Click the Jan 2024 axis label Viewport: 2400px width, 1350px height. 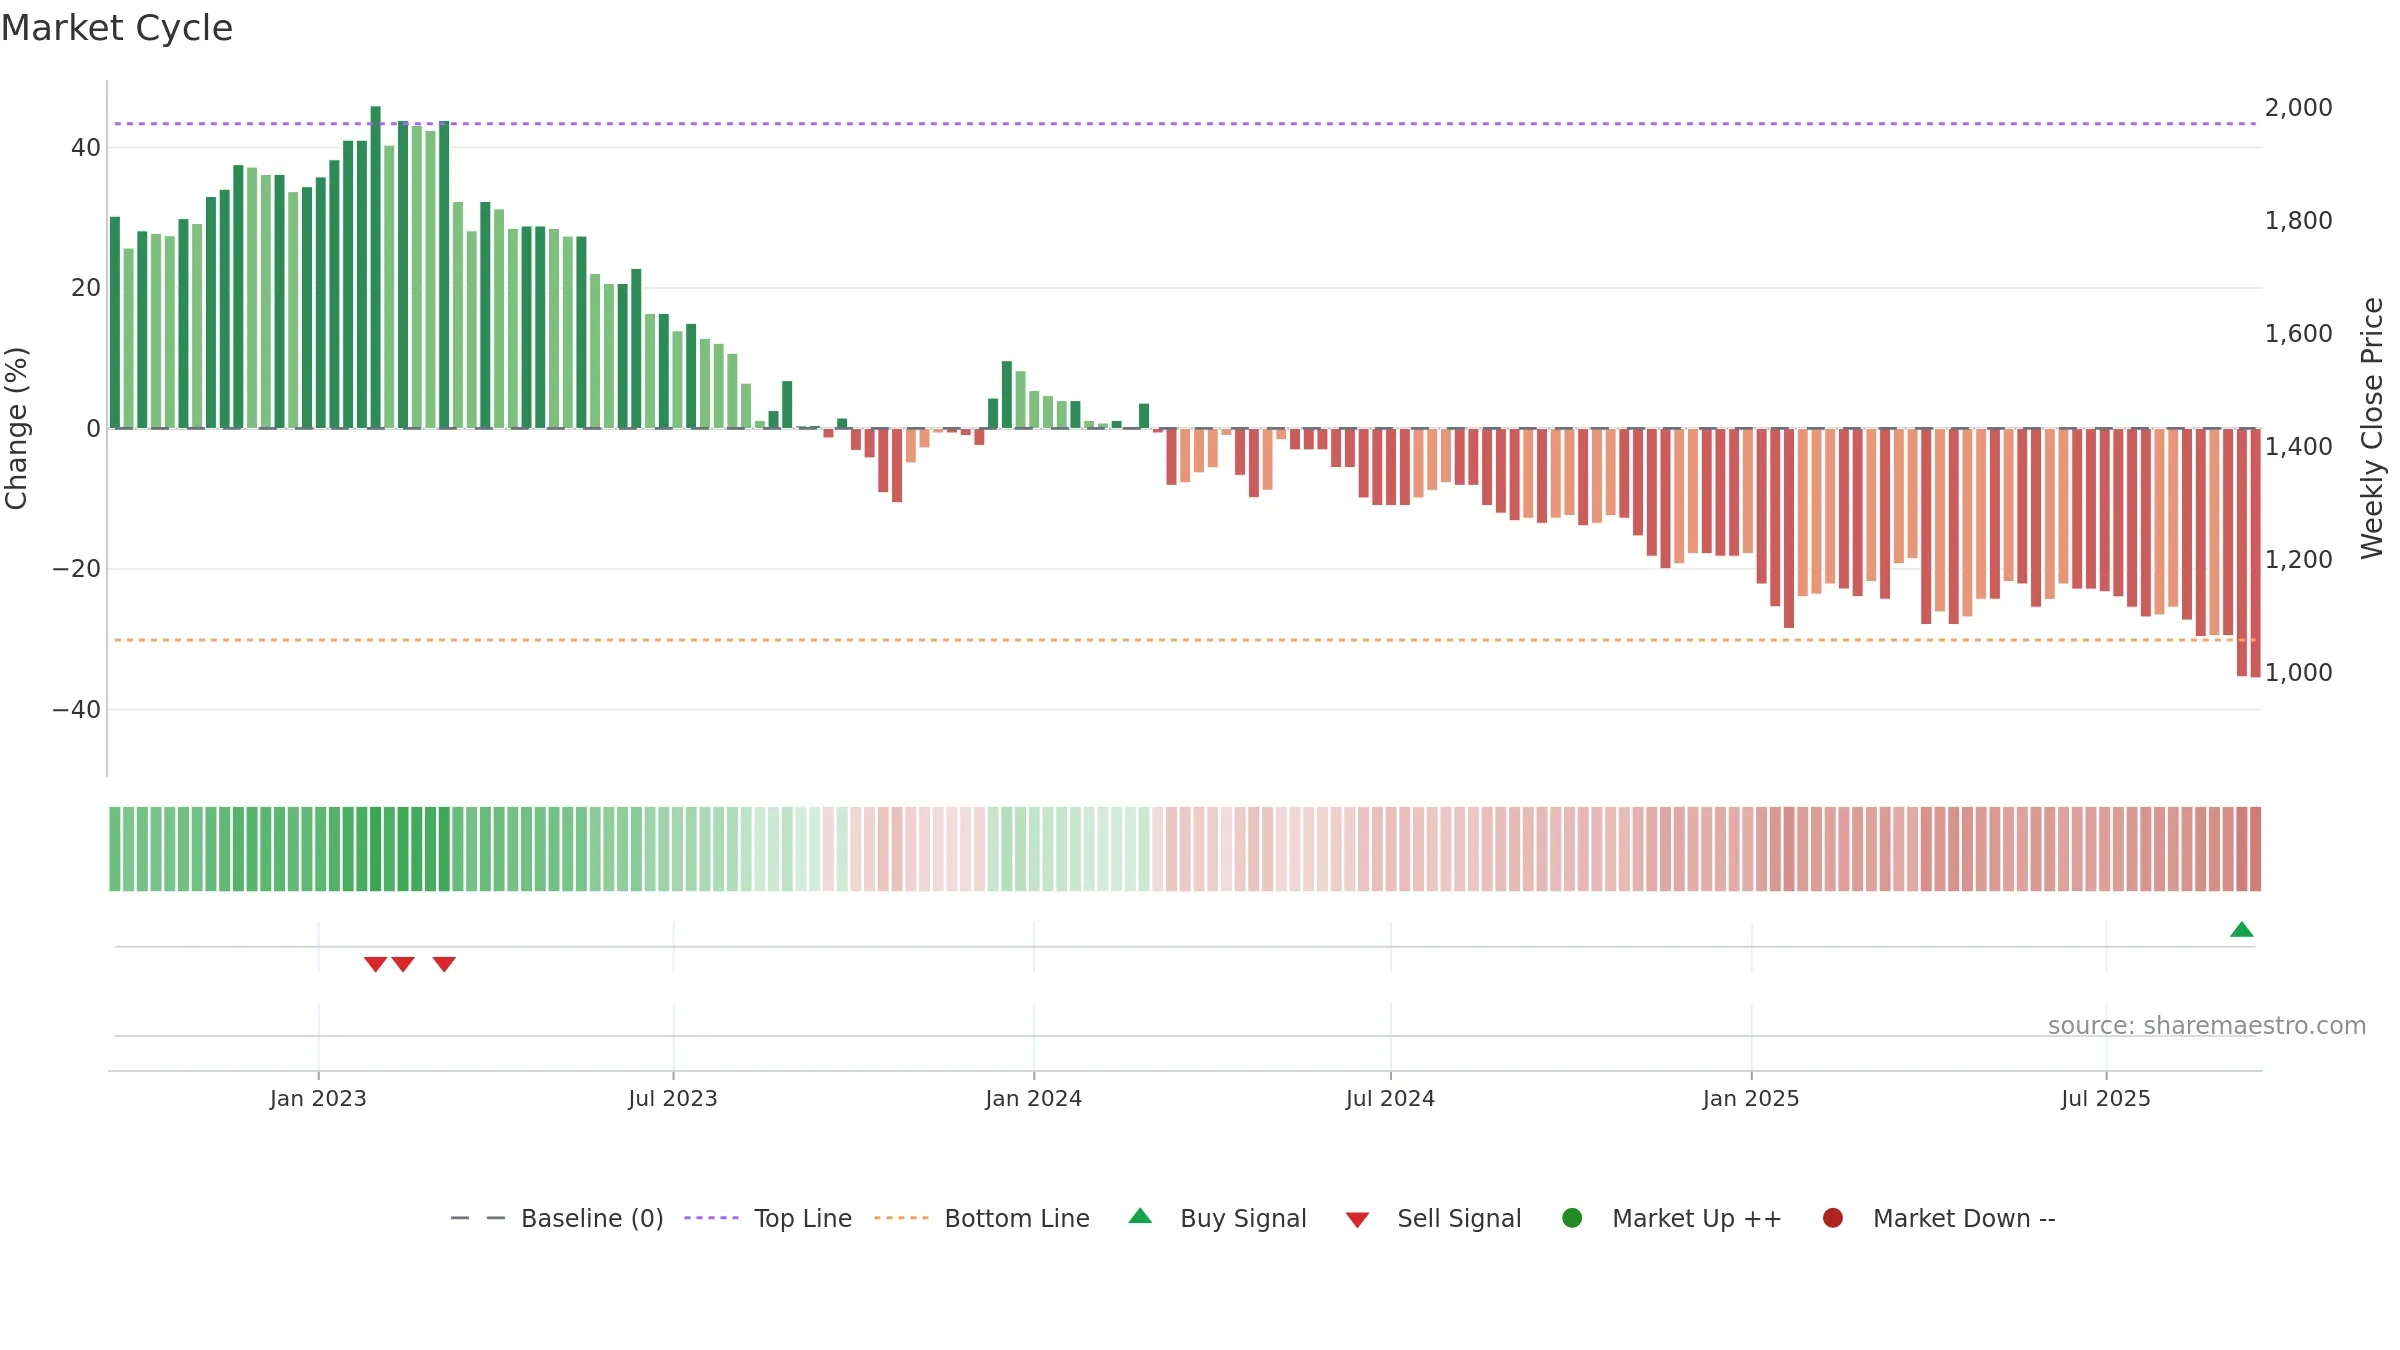click(x=1033, y=1098)
